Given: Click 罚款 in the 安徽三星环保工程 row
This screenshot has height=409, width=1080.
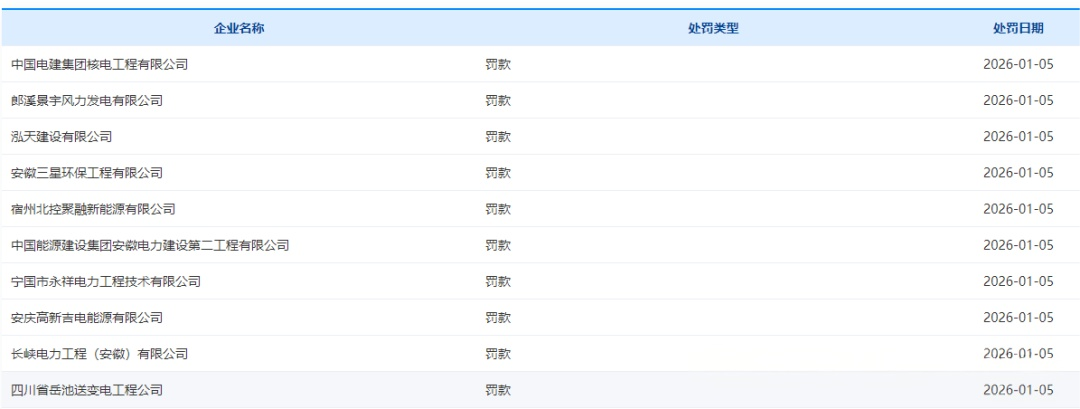Looking at the screenshot, I should [x=498, y=173].
